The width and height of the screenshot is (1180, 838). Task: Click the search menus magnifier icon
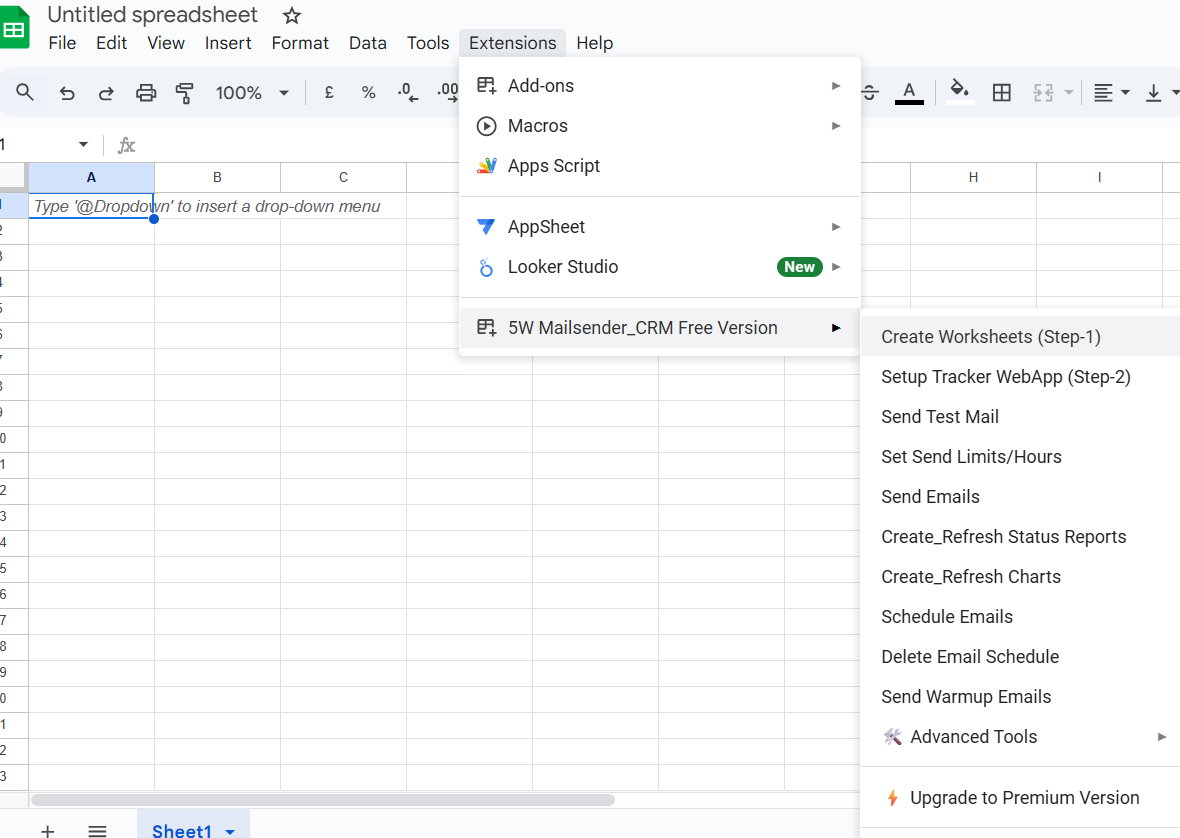click(x=25, y=93)
